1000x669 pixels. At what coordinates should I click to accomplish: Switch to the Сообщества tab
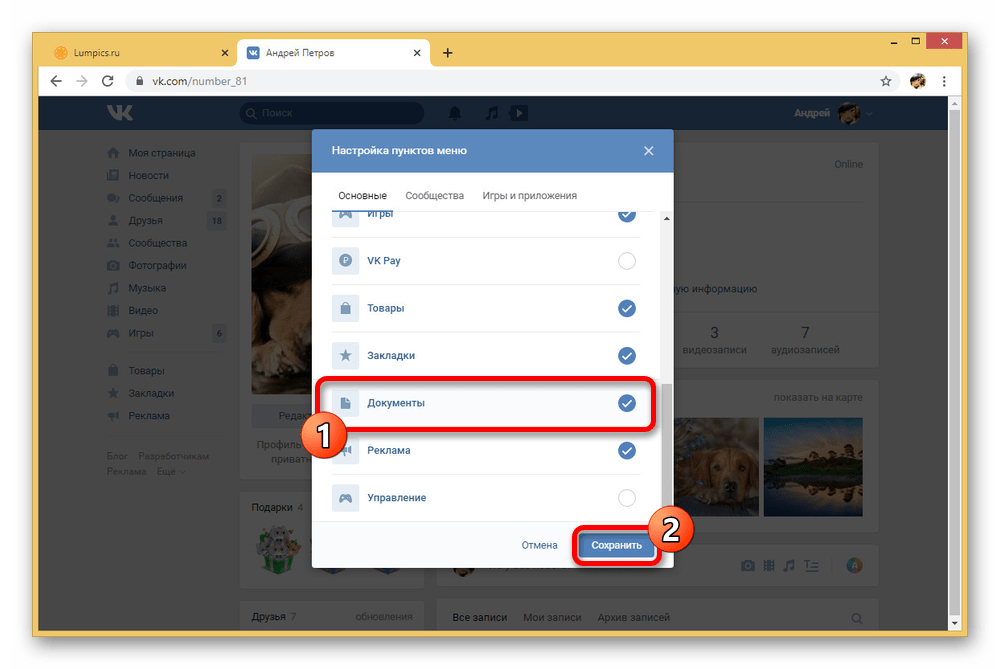434,196
